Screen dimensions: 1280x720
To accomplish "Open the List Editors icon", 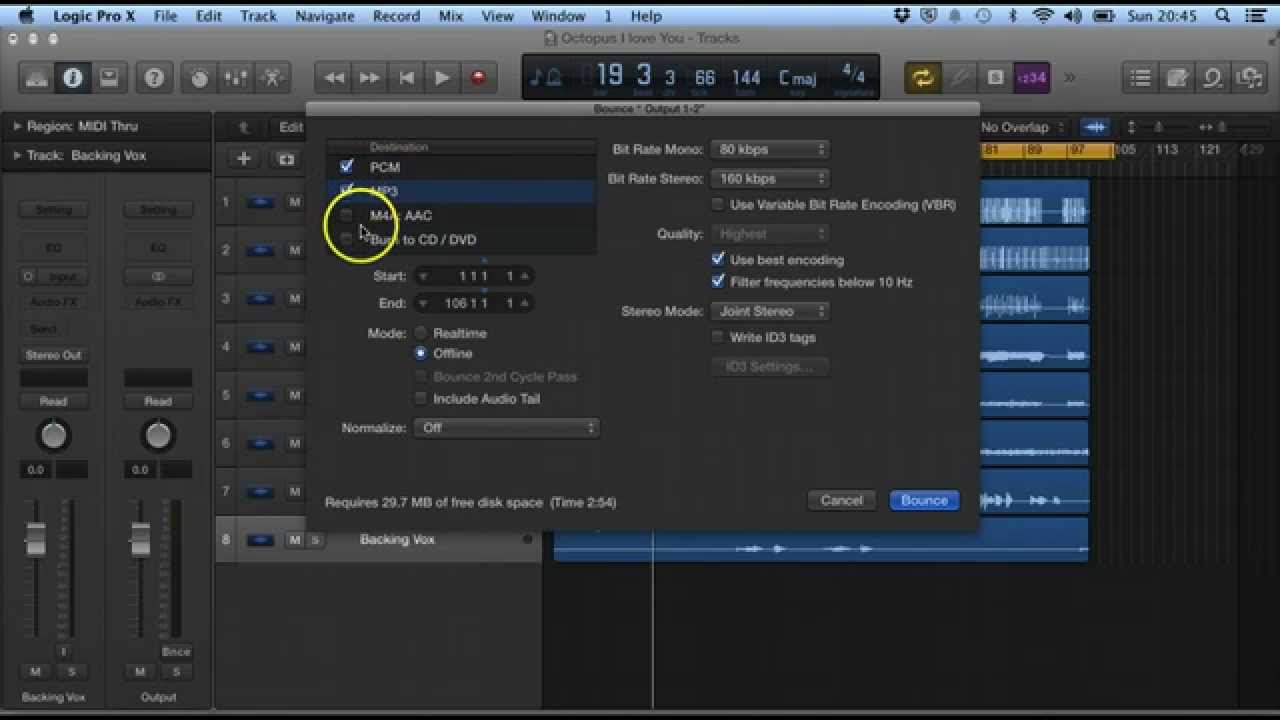I will tap(1140, 77).
